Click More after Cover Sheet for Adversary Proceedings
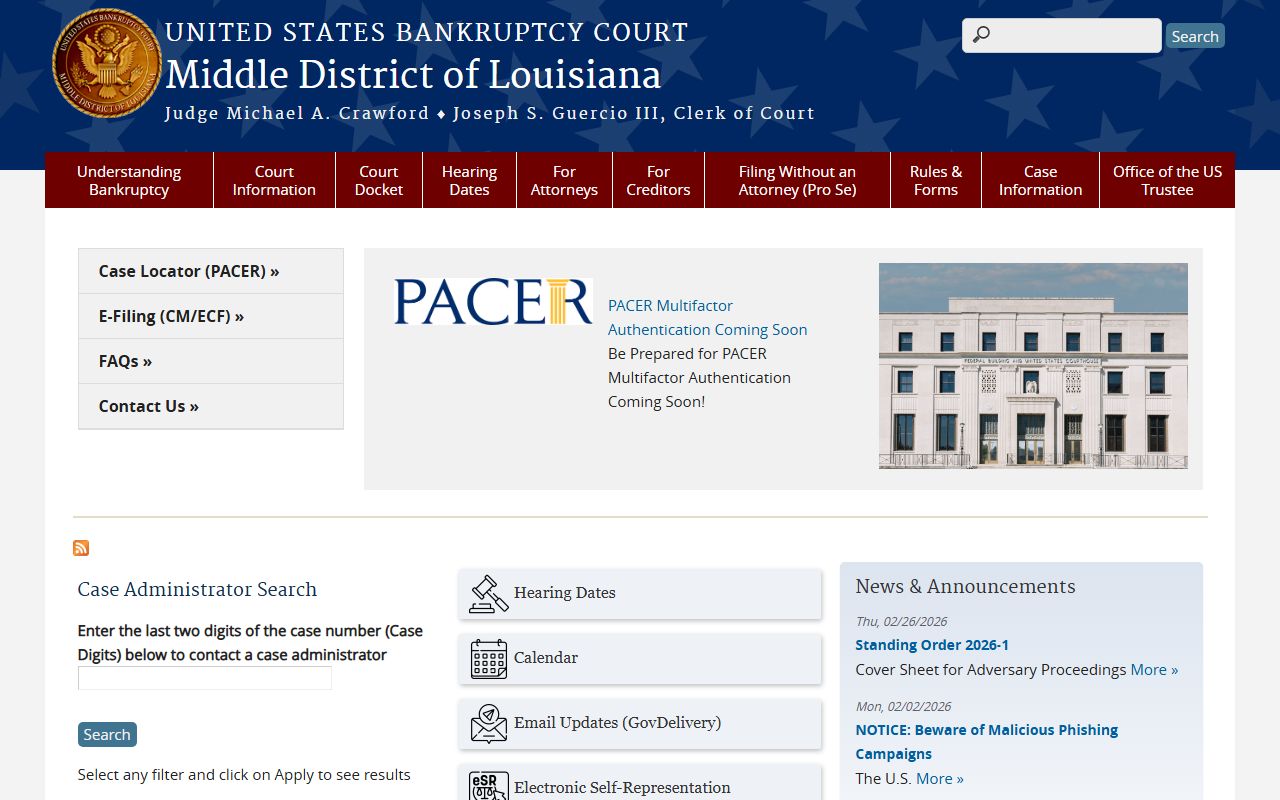This screenshot has width=1280, height=800. point(1154,669)
